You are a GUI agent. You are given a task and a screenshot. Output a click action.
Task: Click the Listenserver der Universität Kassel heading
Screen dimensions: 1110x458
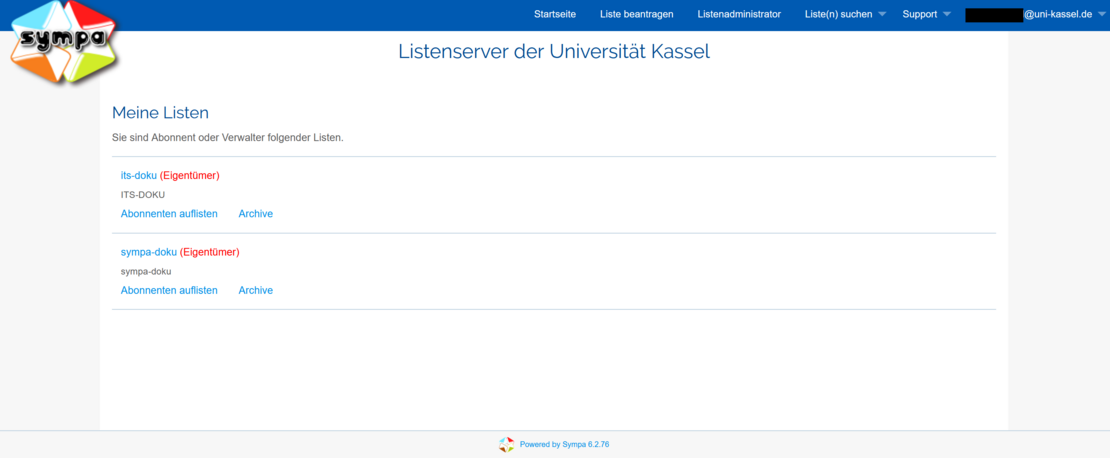[x=554, y=52]
